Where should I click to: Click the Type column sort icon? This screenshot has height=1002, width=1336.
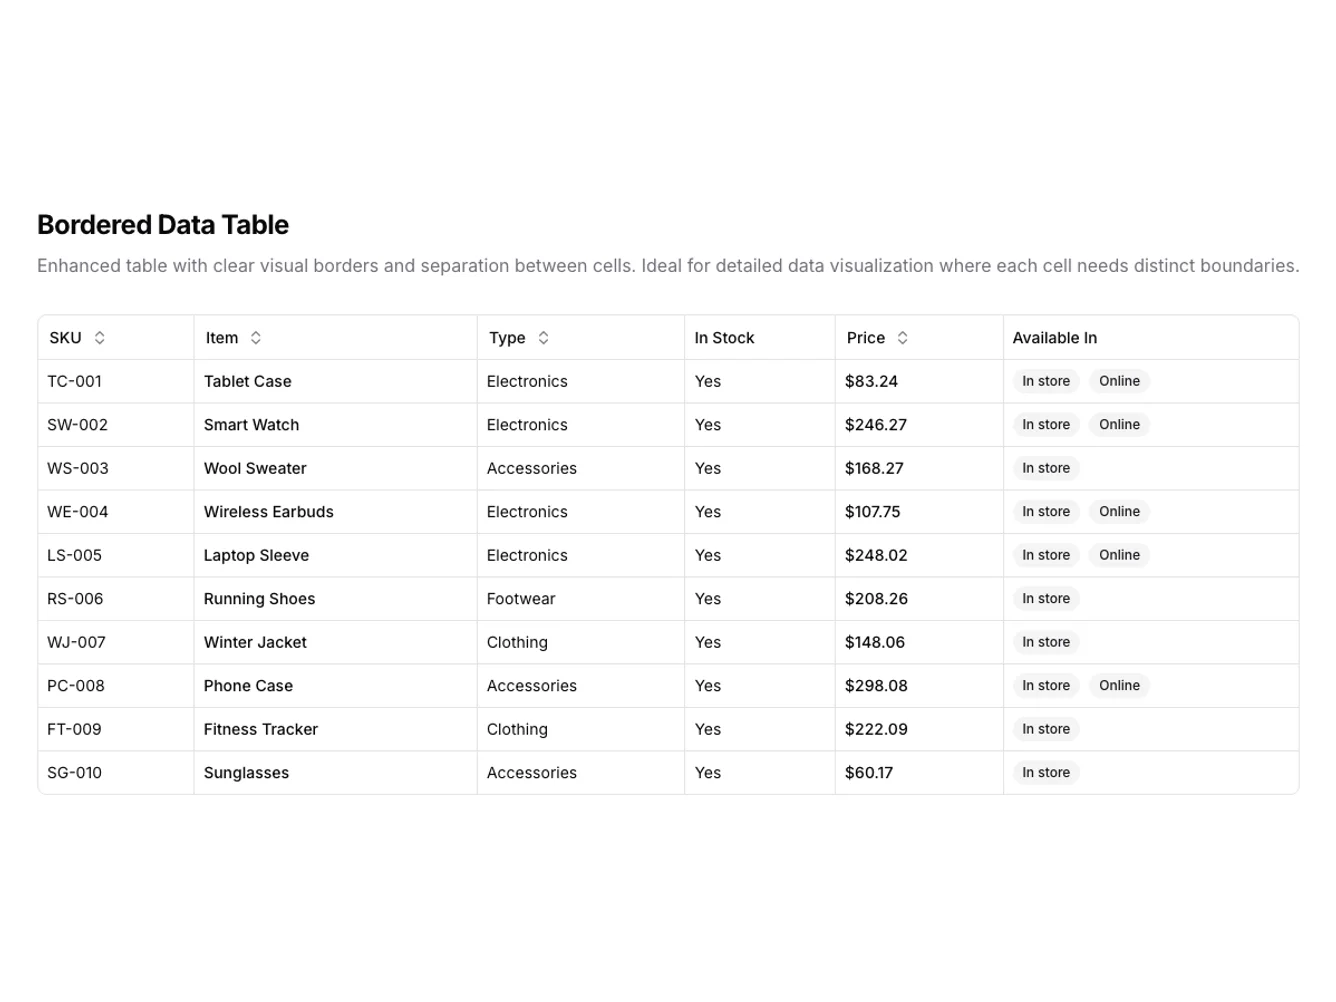(543, 337)
